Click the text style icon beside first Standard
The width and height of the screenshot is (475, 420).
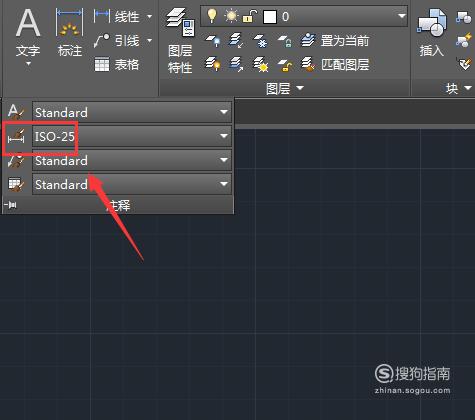(x=16, y=112)
